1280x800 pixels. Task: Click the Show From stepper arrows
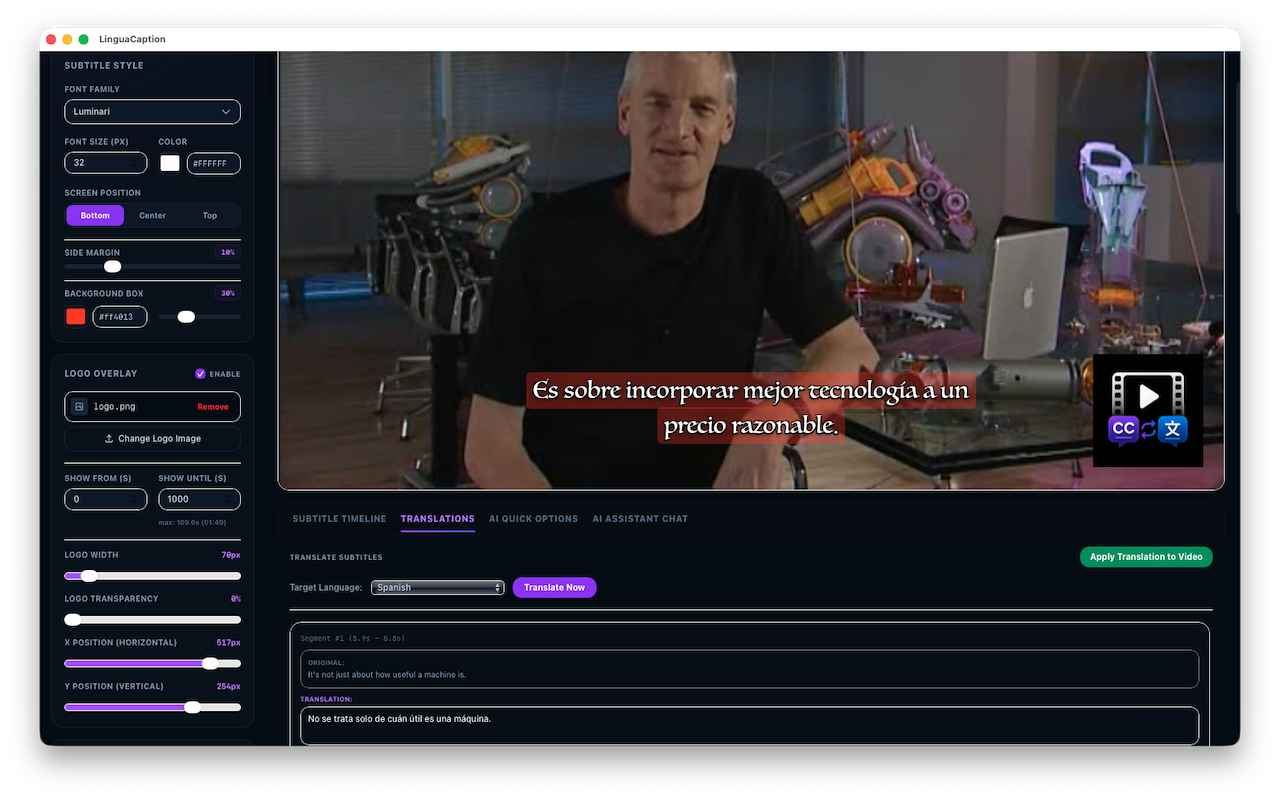[x=135, y=499]
